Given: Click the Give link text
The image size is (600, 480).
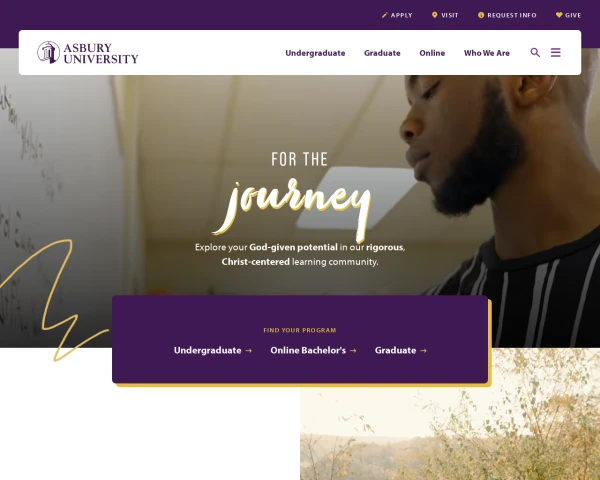Looking at the screenshot, I should 573,15.
